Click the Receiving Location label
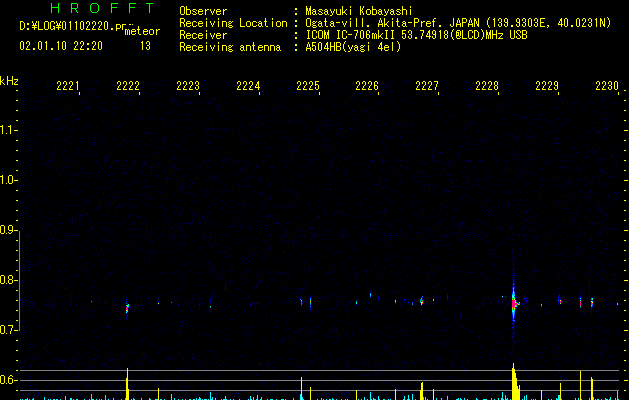 [233, 23]
